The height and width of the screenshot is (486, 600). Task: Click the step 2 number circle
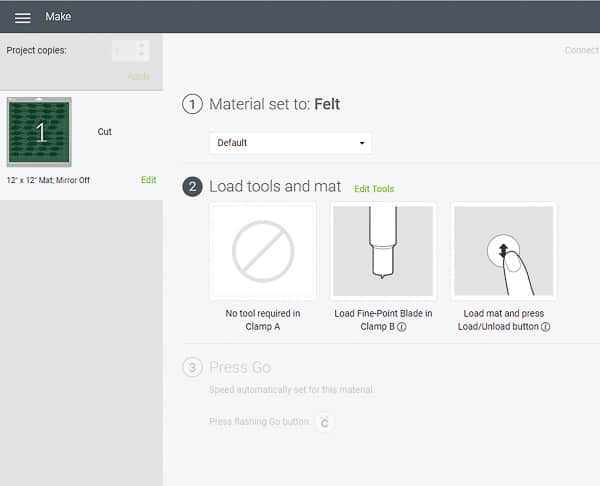tap(193, 187)
